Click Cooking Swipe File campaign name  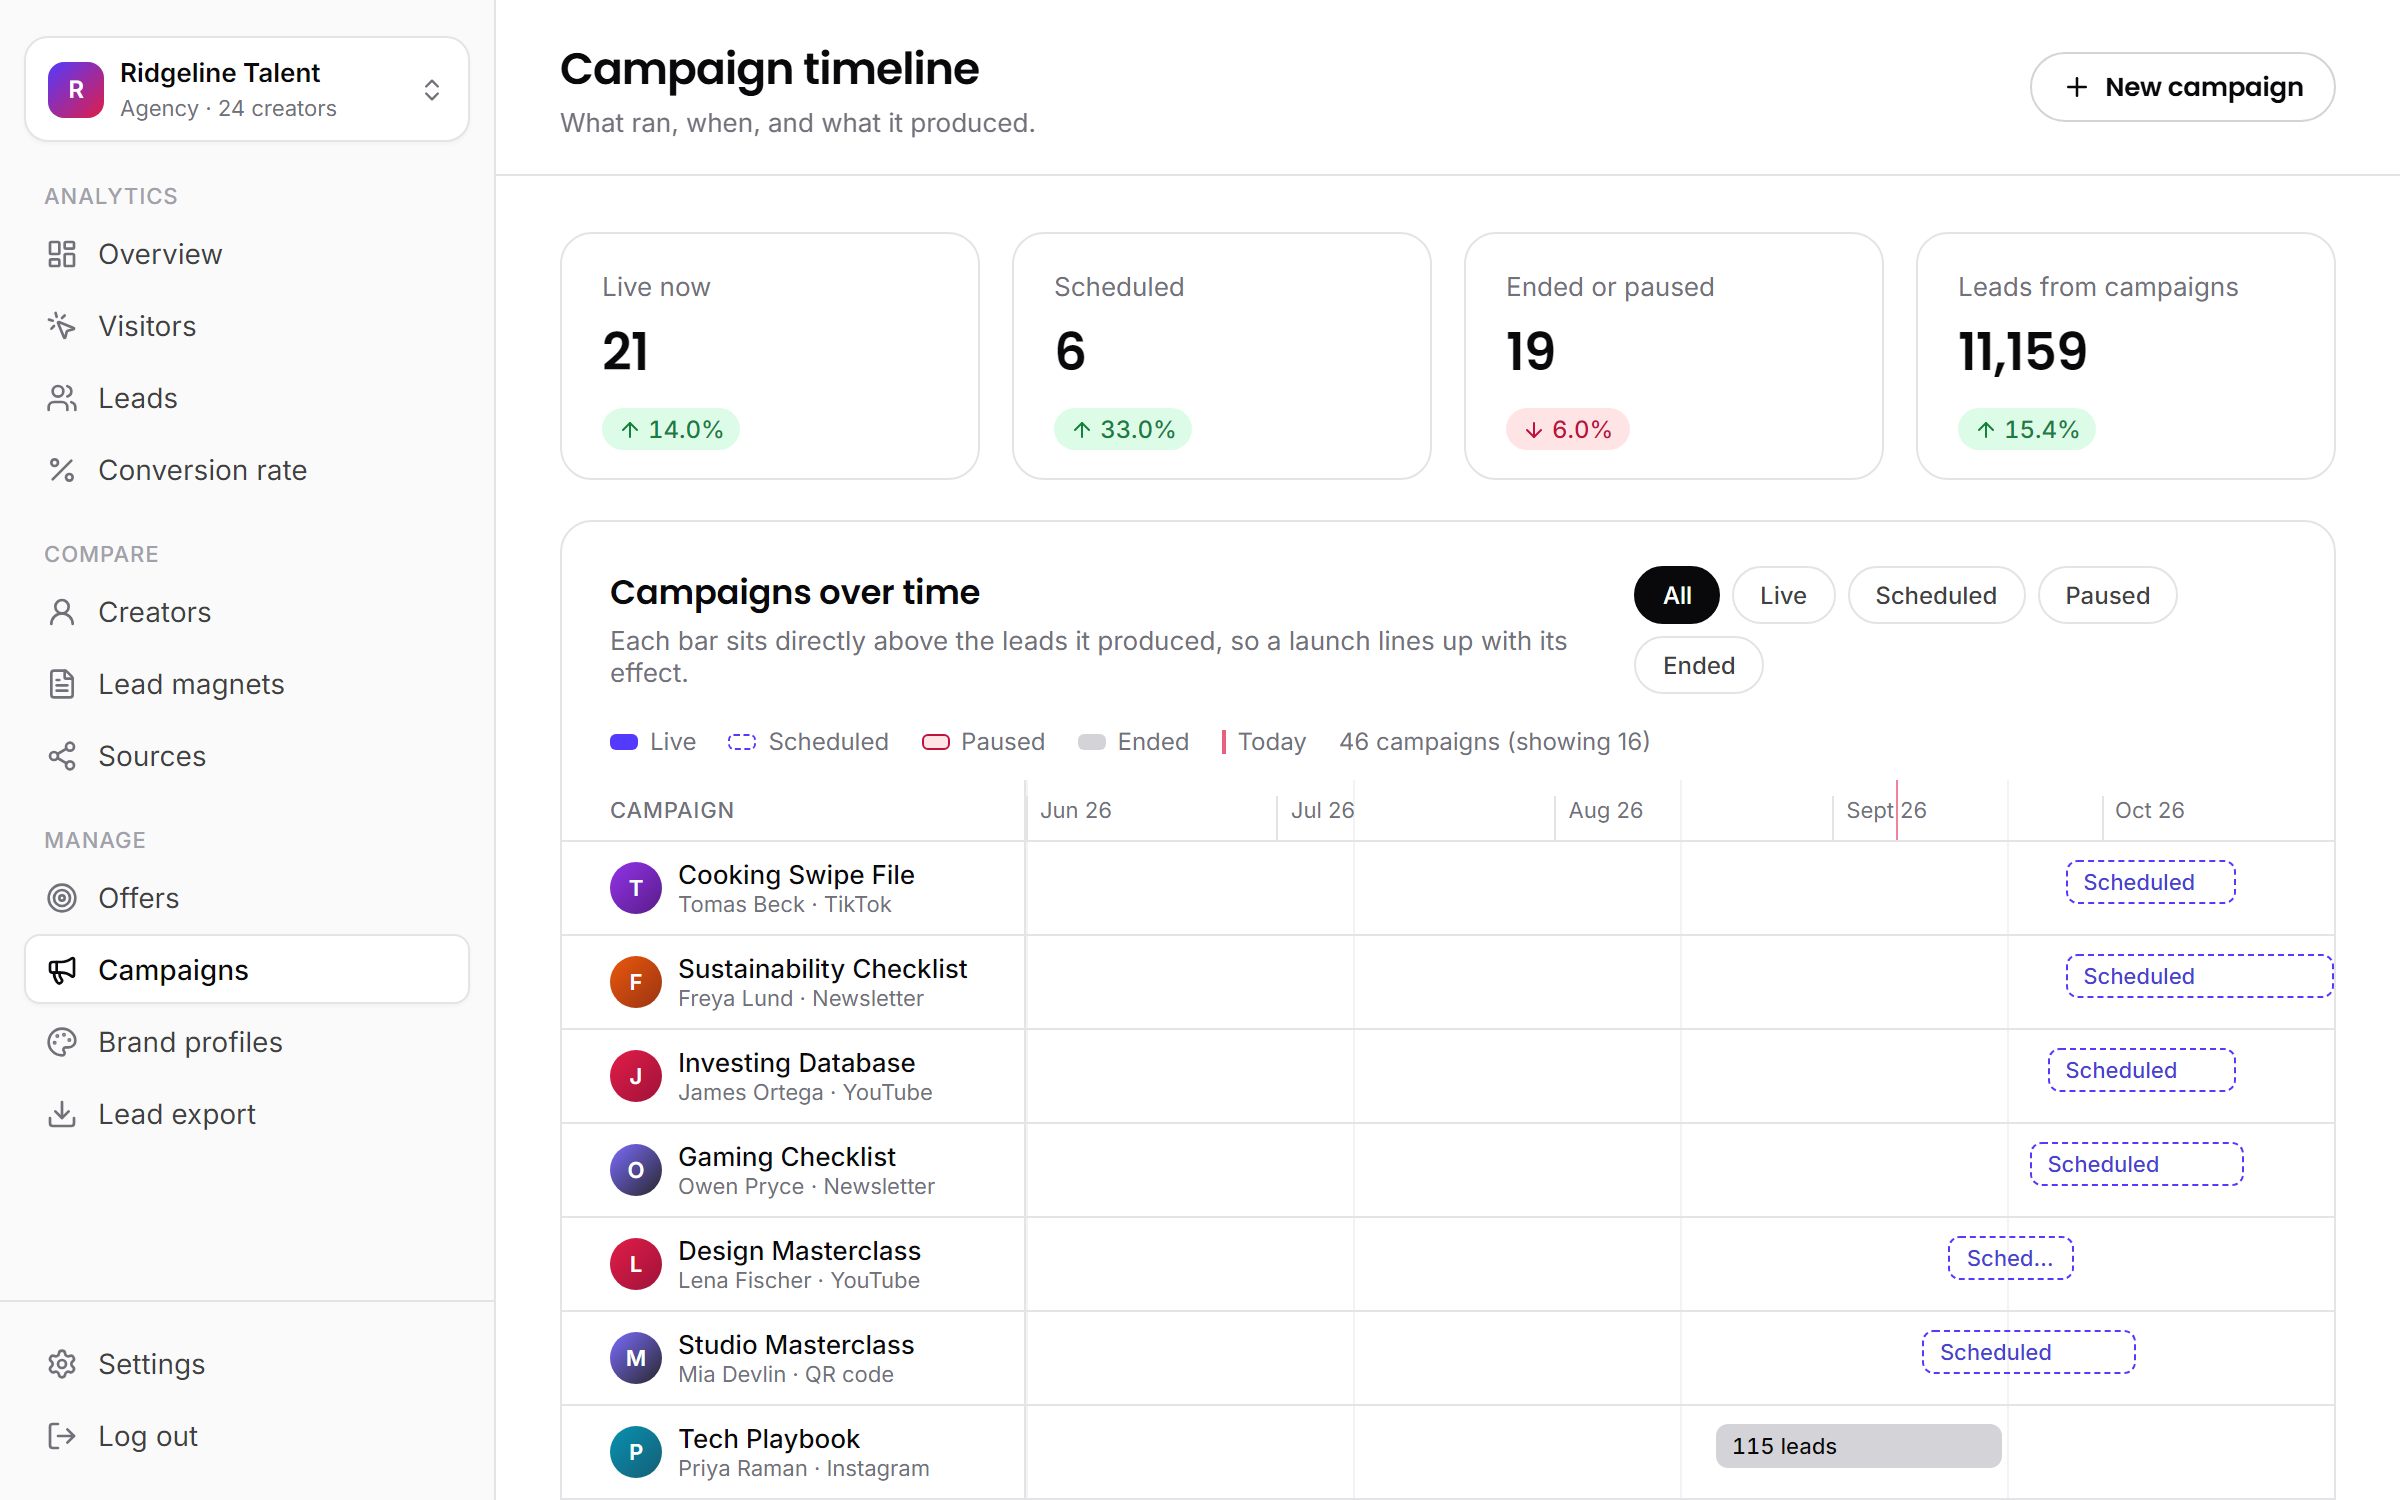point(796,875)
